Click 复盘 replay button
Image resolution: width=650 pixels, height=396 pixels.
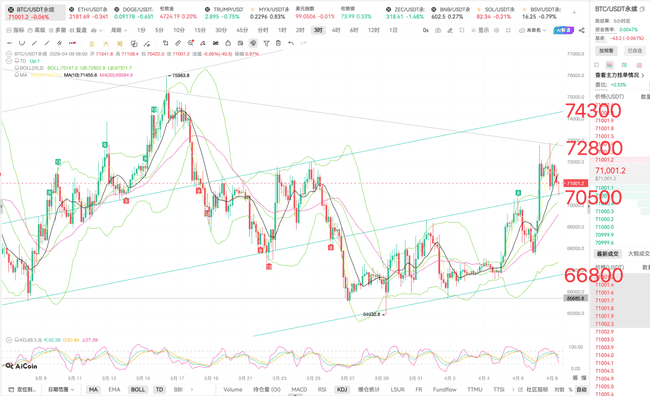(x=78, y=30)
